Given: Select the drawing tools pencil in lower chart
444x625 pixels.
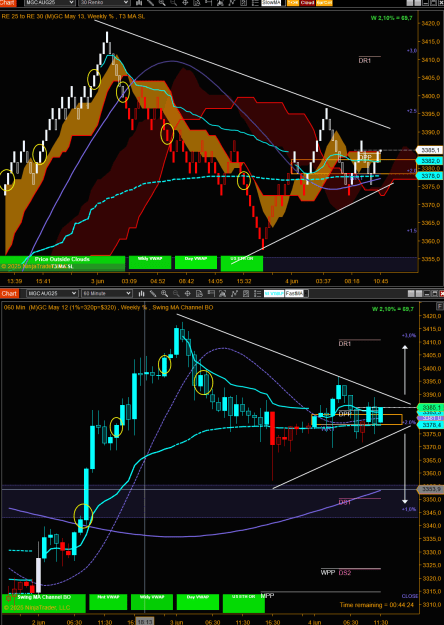Looking at the screenshot, I should click(153, 294).
